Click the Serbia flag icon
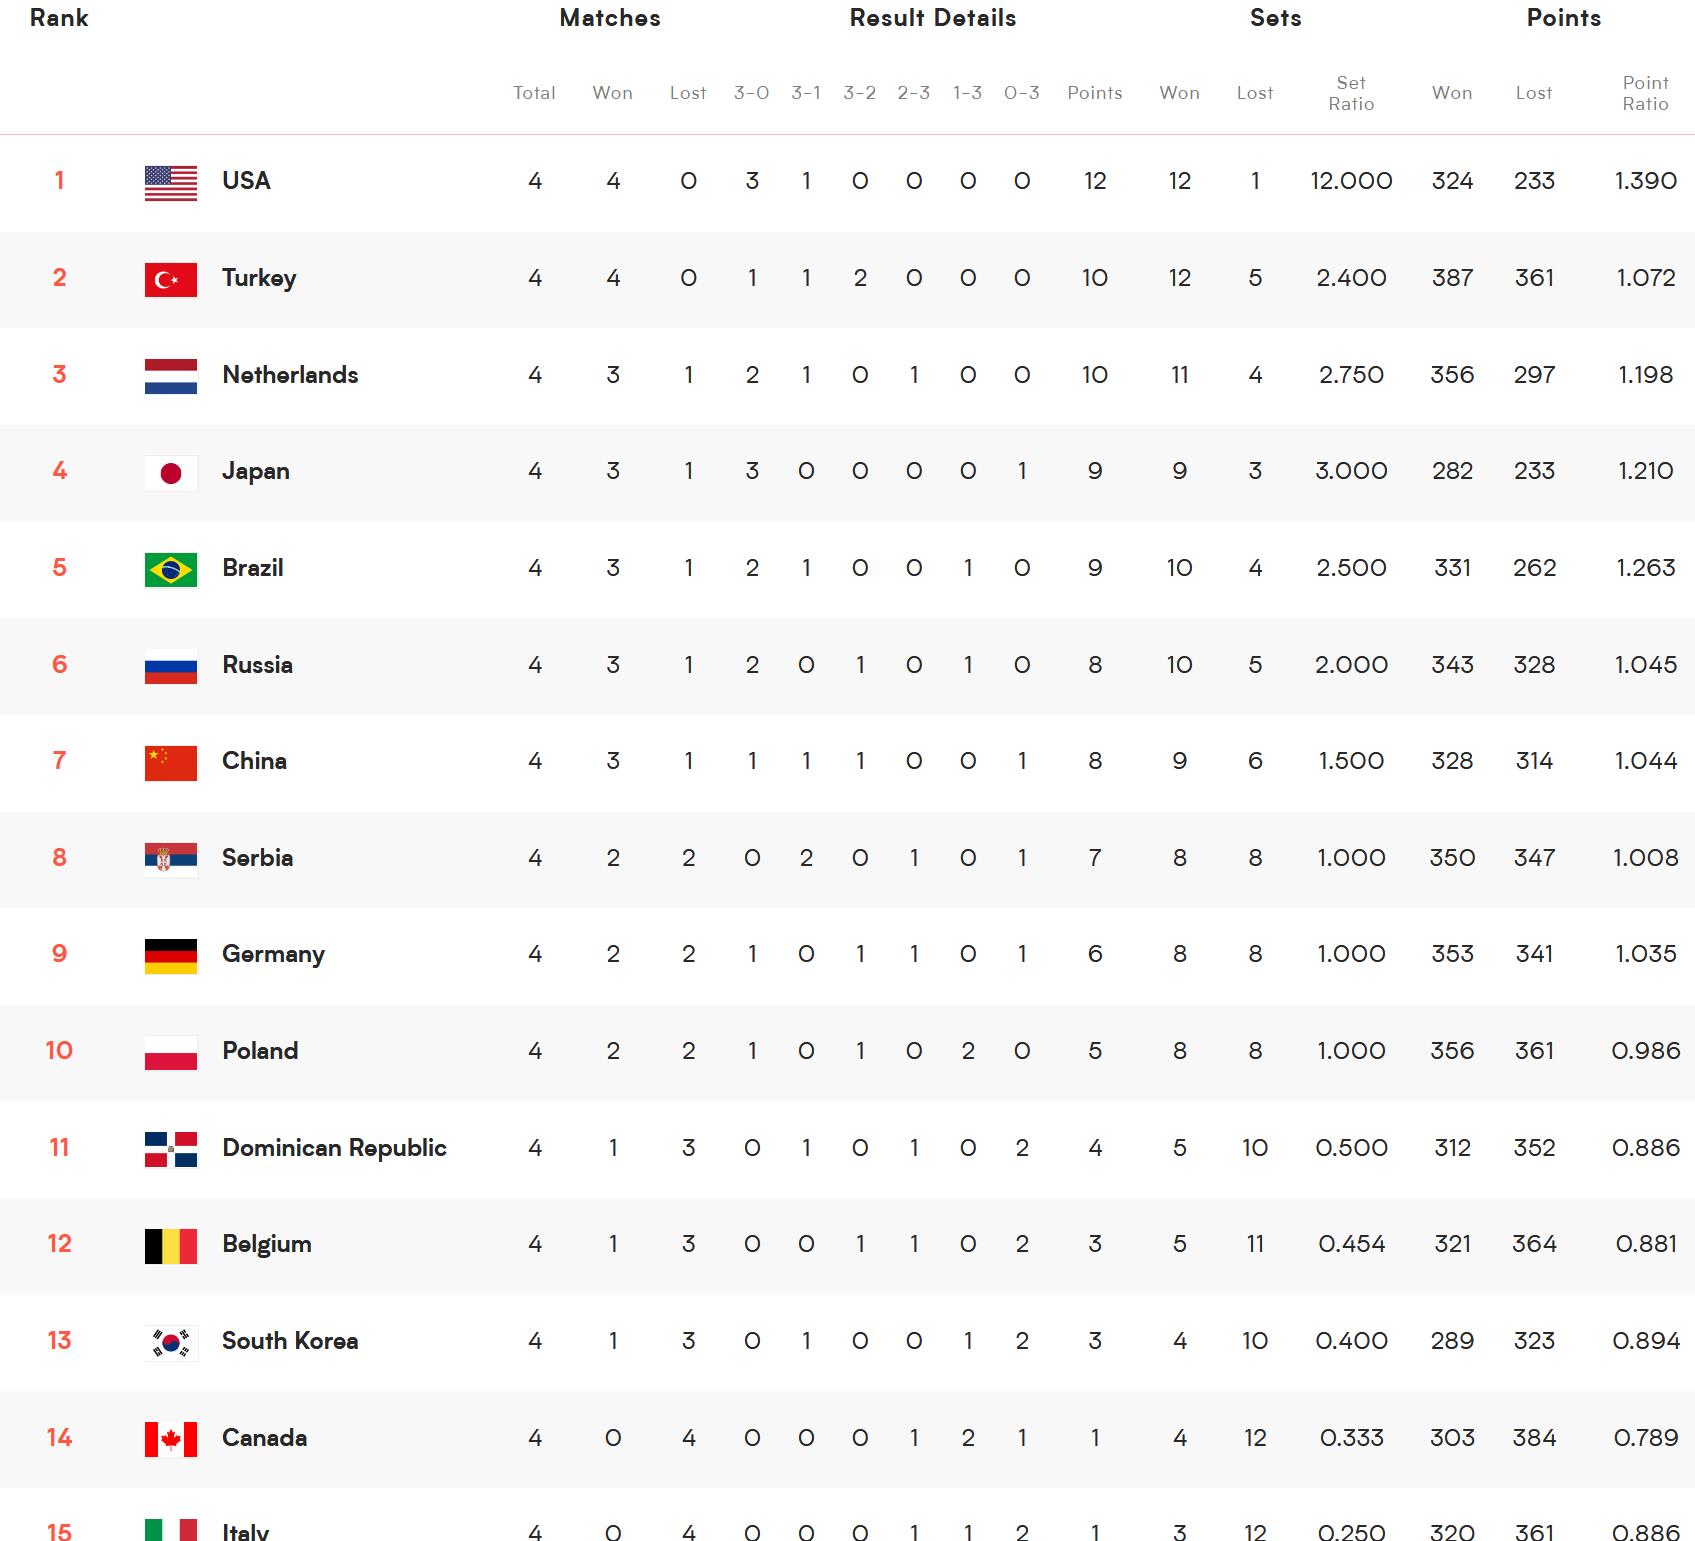The width and height of the screenshot is (1695, 1541). click(171, 859)
